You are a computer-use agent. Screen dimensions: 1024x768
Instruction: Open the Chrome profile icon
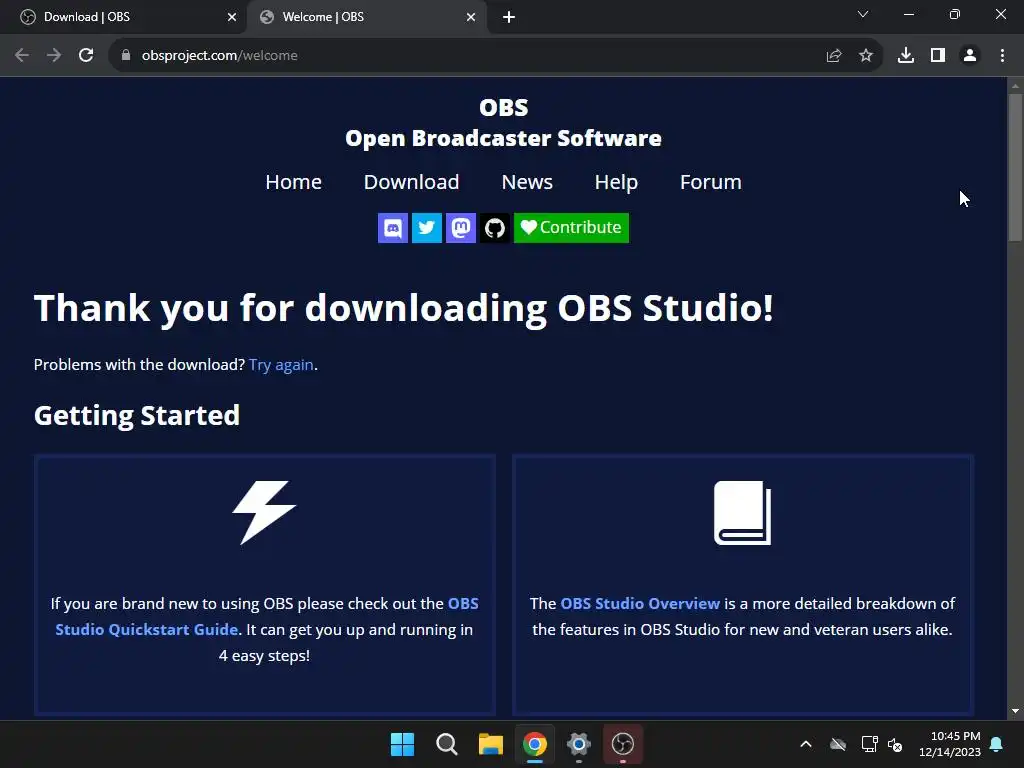click(970, 56)
